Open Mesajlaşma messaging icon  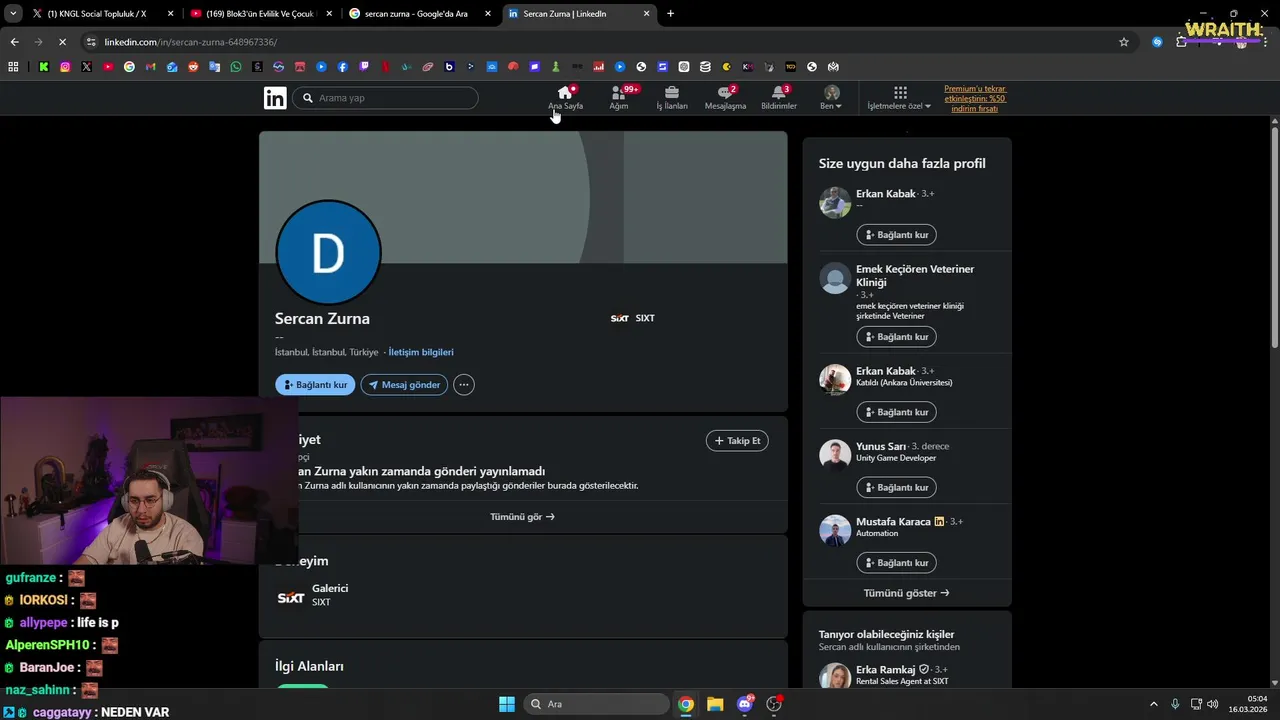725,98
